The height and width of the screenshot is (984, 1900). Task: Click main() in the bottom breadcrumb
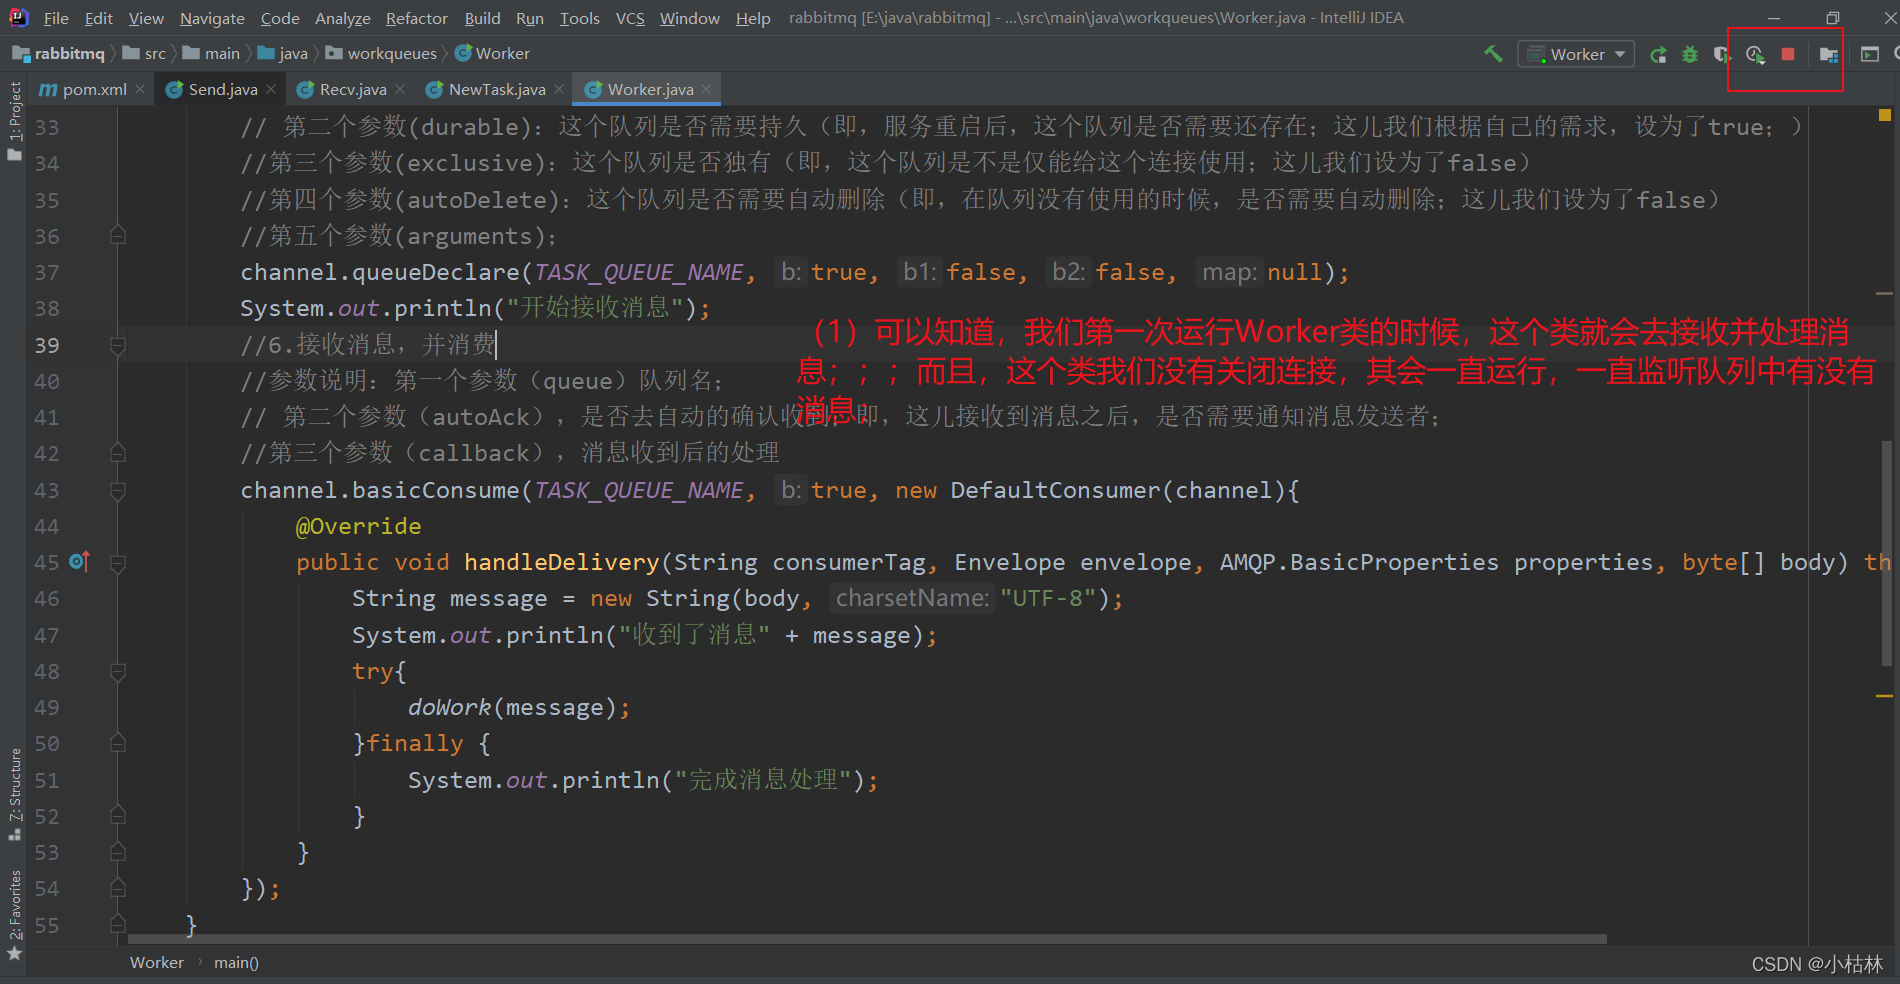click(236, 963)
